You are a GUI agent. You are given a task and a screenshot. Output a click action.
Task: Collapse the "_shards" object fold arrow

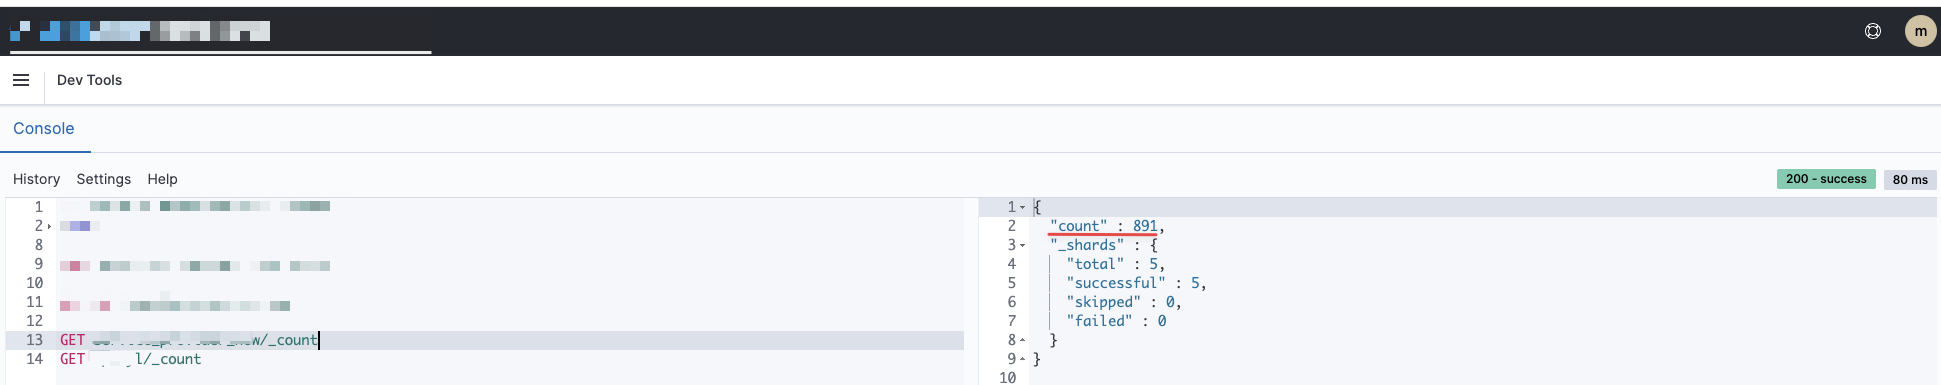1022,245
